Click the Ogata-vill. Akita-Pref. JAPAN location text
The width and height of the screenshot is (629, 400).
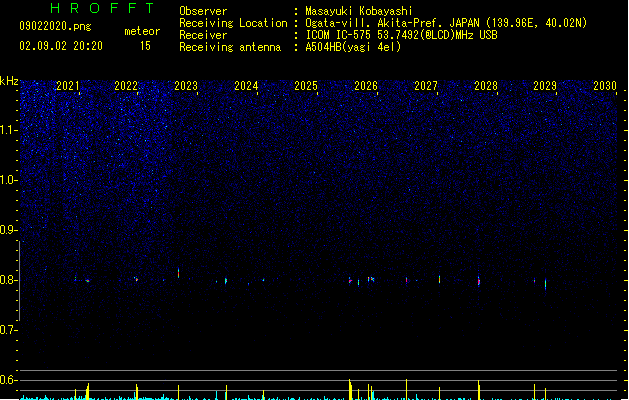pos(446,23)
